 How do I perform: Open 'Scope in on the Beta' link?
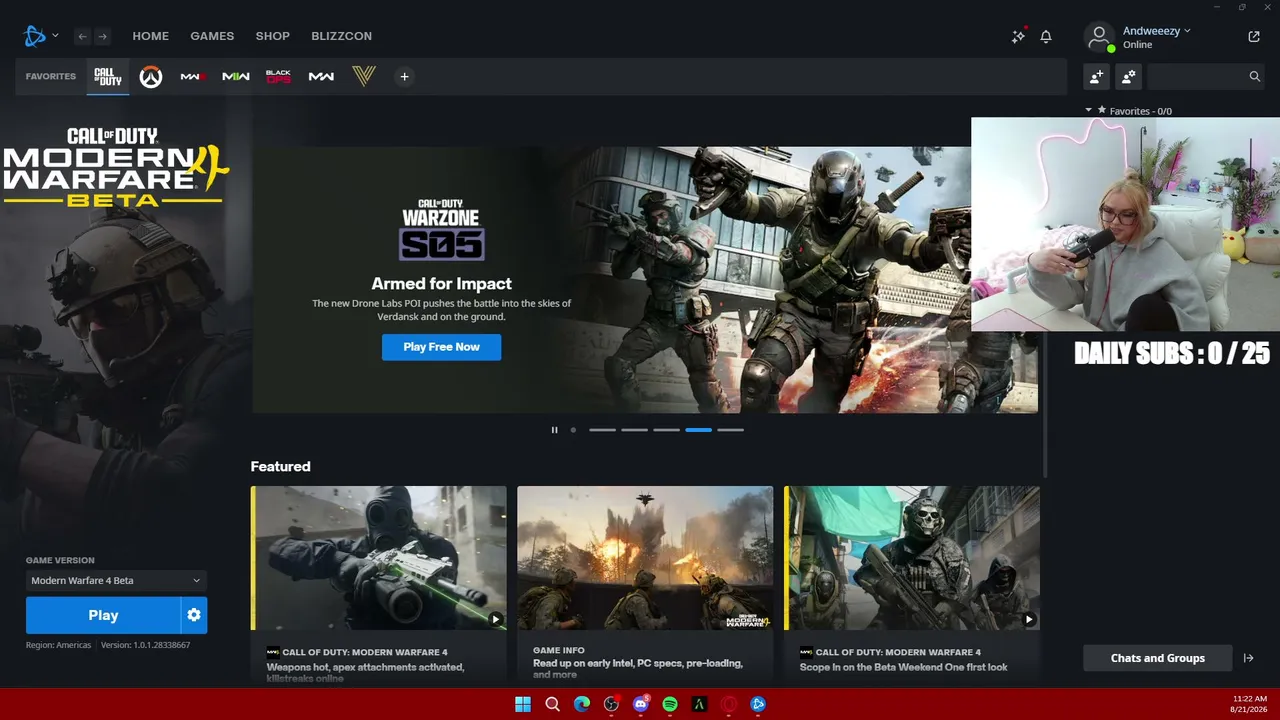pos(903,667)
